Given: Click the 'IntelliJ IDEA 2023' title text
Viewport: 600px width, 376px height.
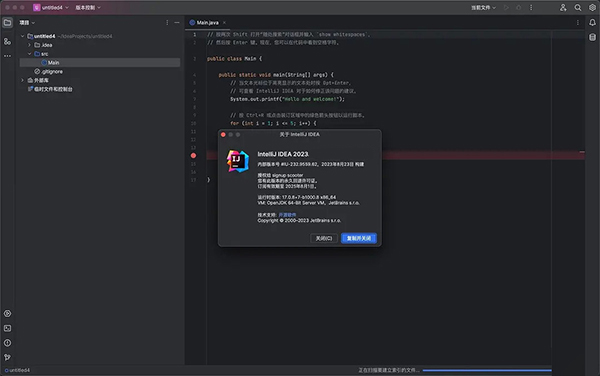Looking at the screenshot, I should (283, 154).
